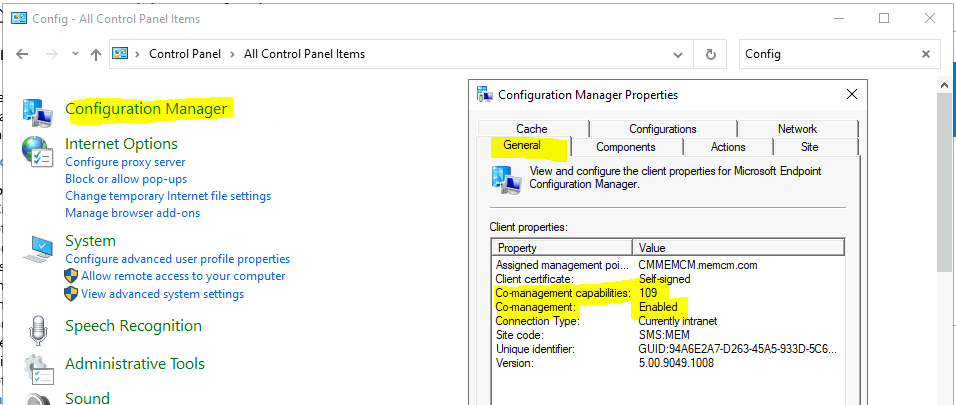Close the Configuration Manager Properties dialog
This screenshot has width=956, height=405.
coord(852,95)
